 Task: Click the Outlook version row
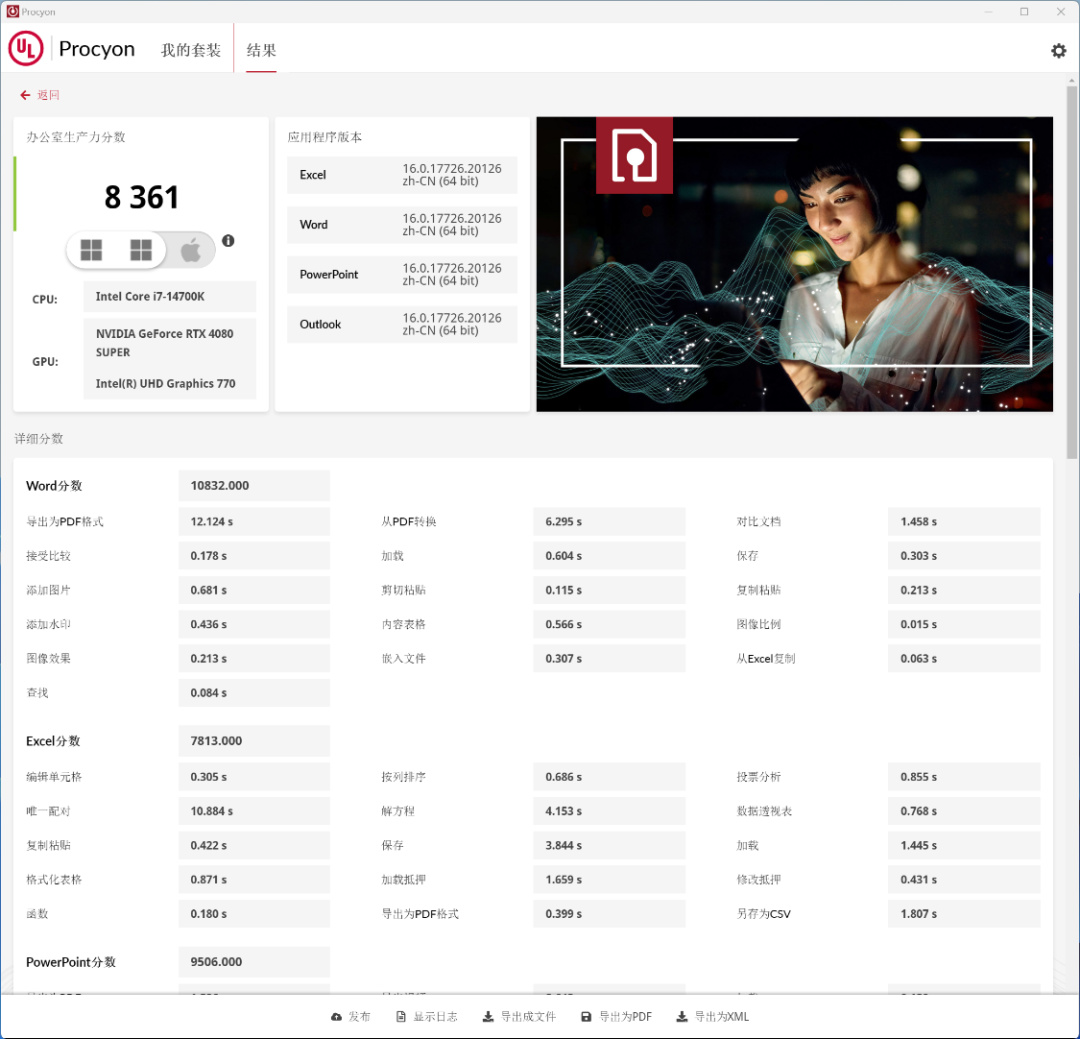click(x=402, y=324)
